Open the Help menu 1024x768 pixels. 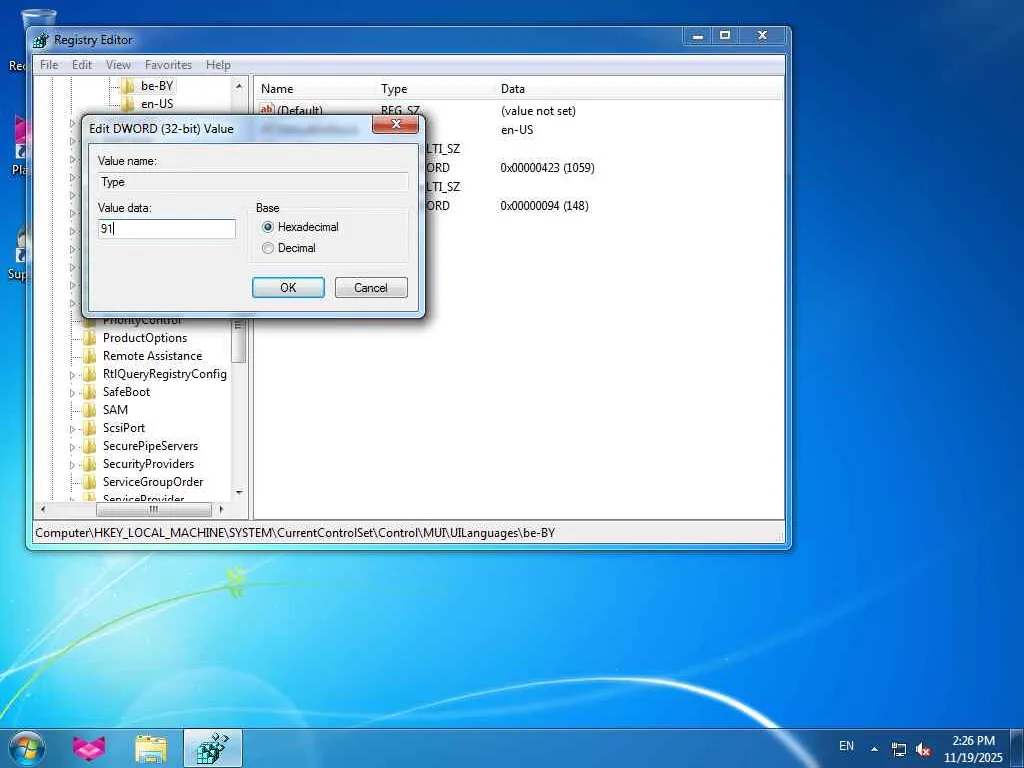pyautogui.click(x=218, y=65)
